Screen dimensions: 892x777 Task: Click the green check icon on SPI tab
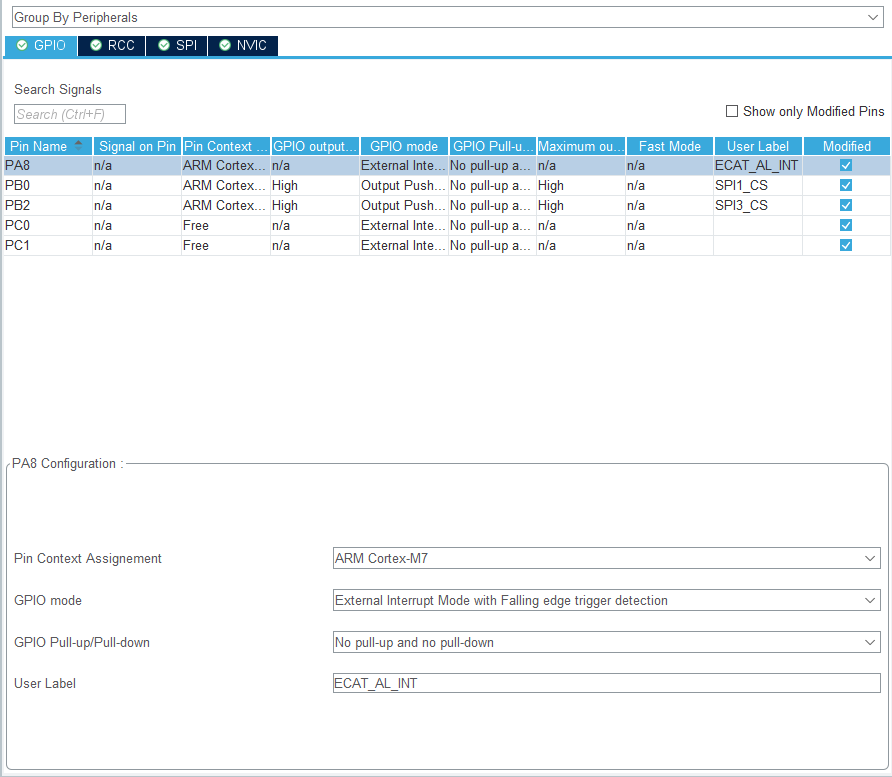click(x=164, y=45)
